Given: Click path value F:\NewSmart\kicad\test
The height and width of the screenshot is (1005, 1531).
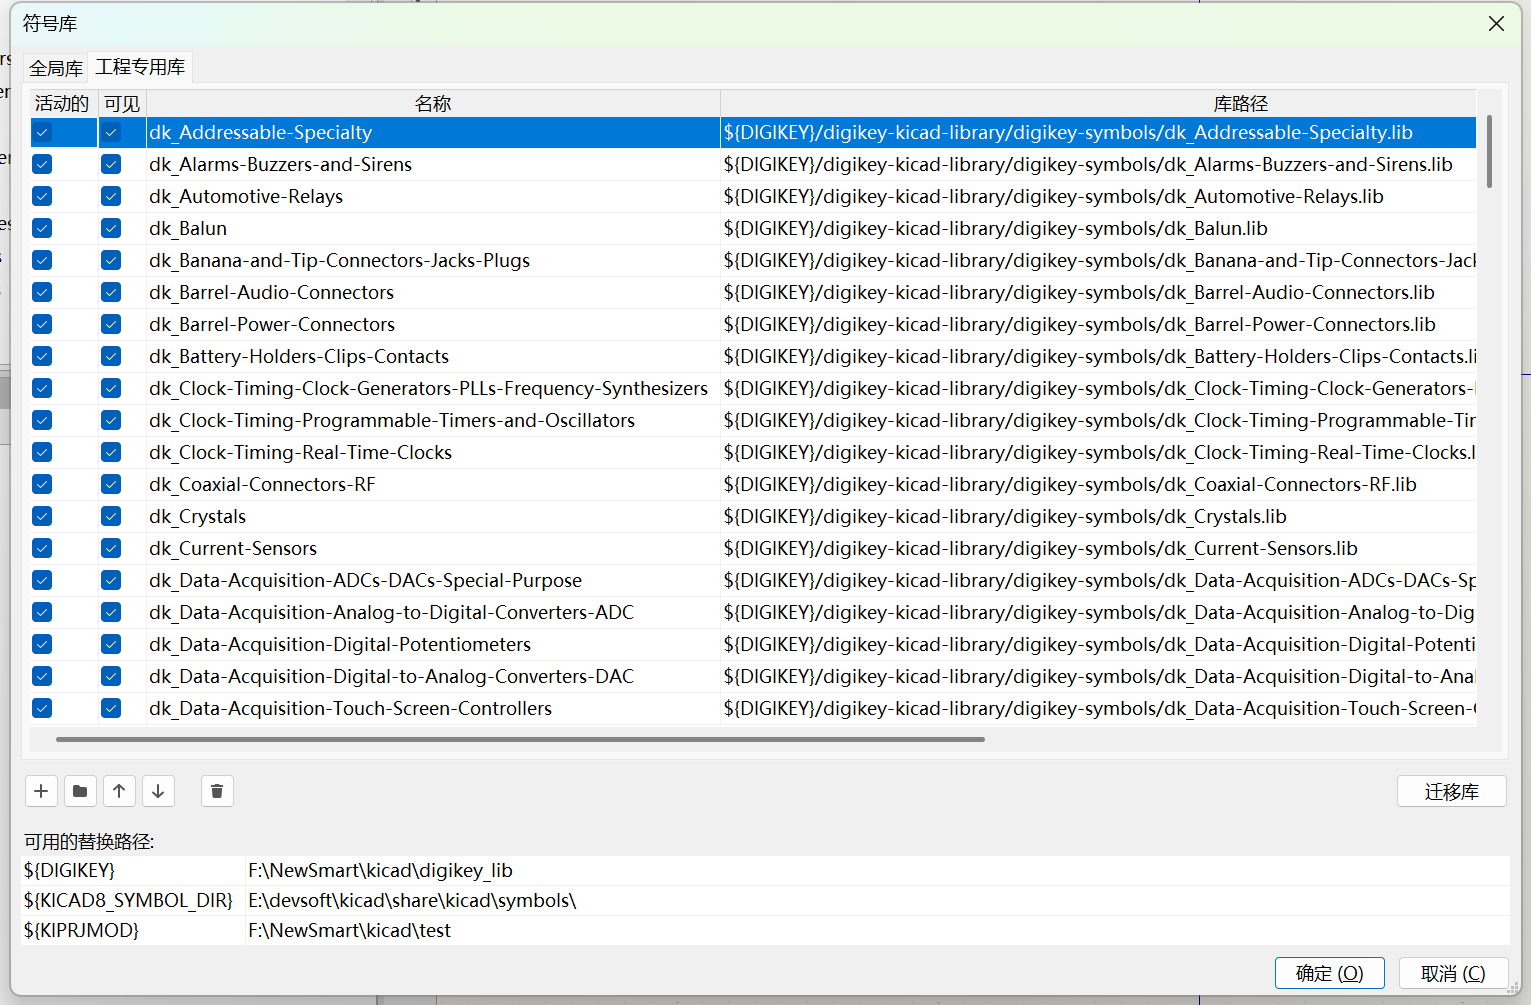Looking at the screenshot, I should (x=349, y=930).
